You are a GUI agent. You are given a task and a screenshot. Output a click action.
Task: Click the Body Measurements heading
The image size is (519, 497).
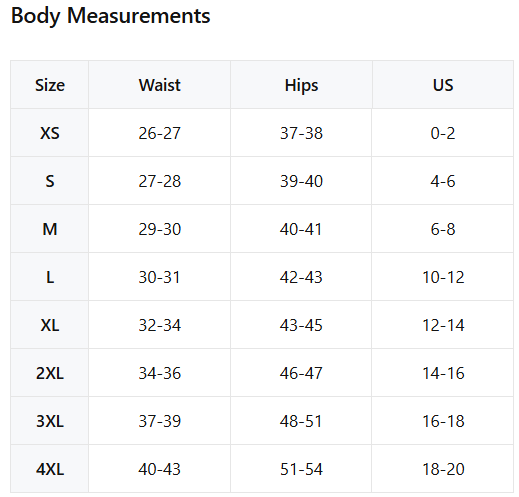coord(111,16)
